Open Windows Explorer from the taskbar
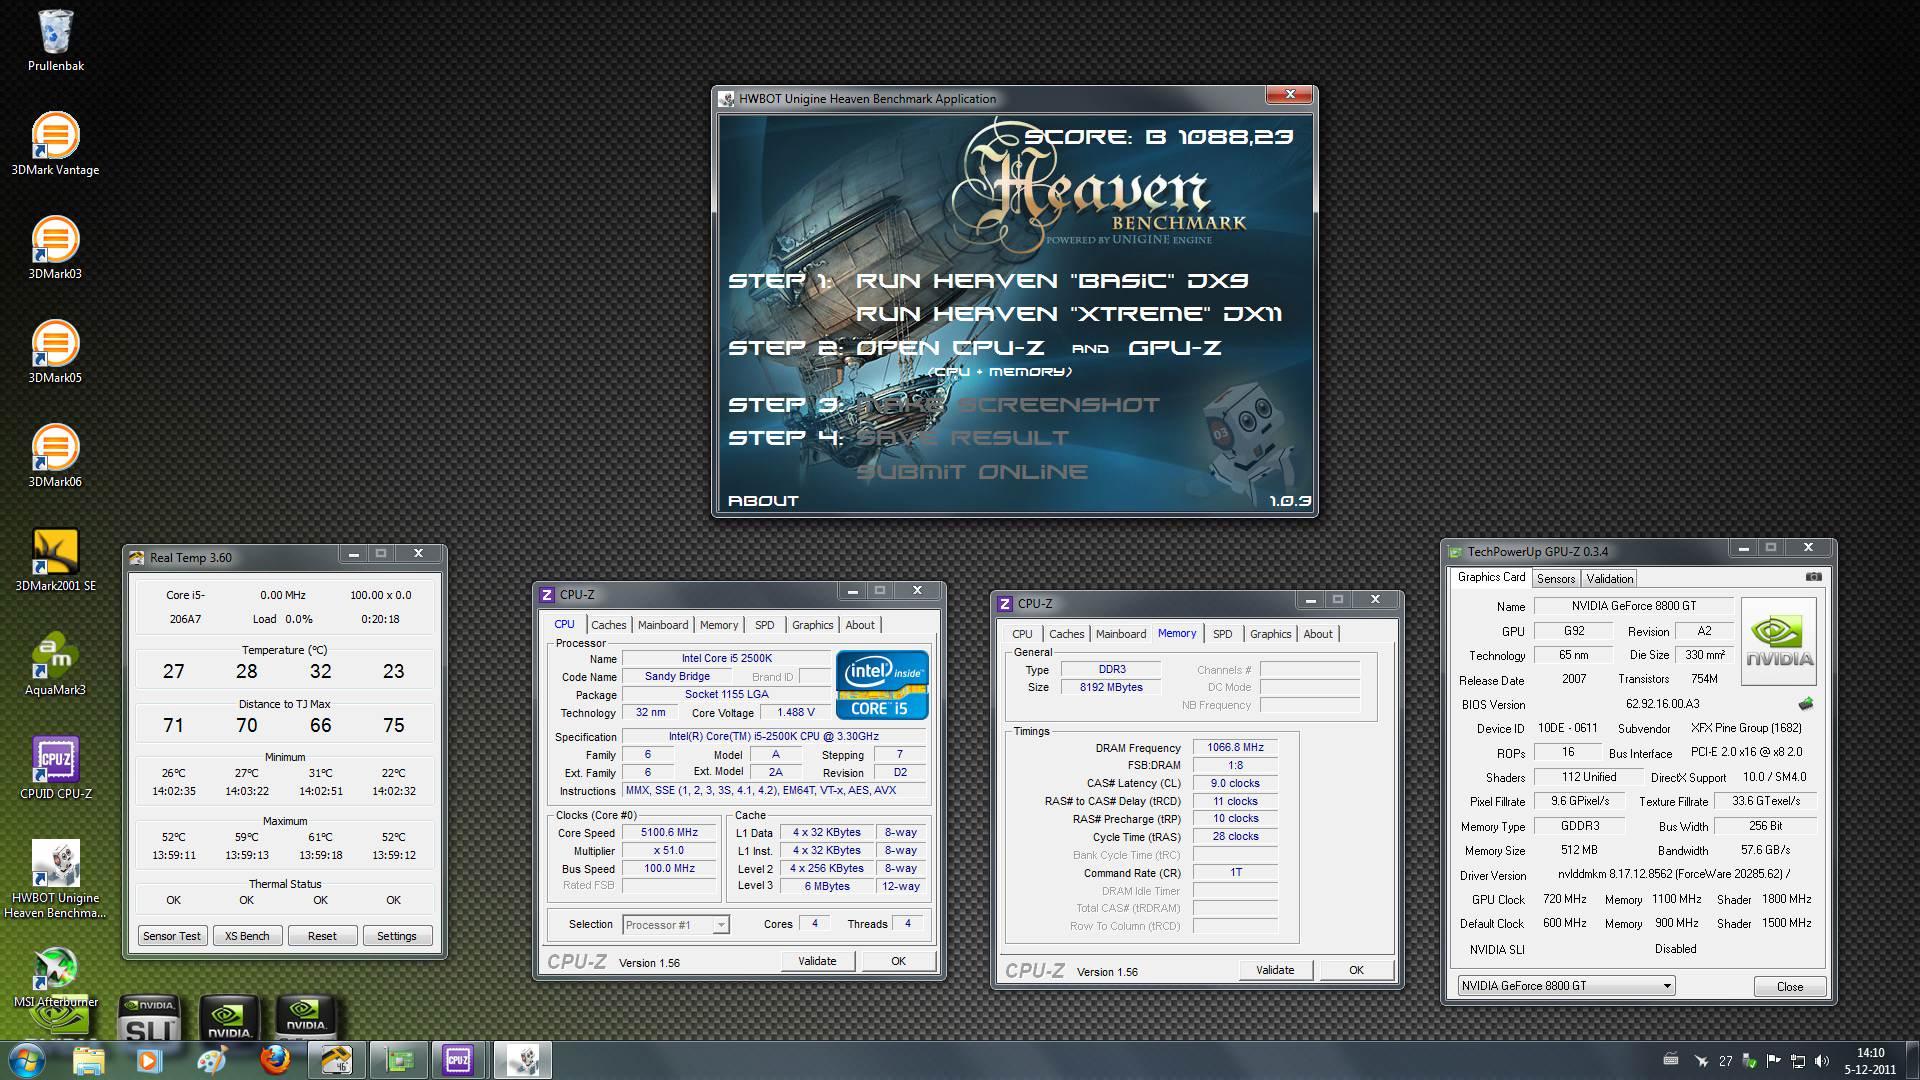Viewport: 1920px width, 1080px height. pyautogui.click(x=88, y=1060)
